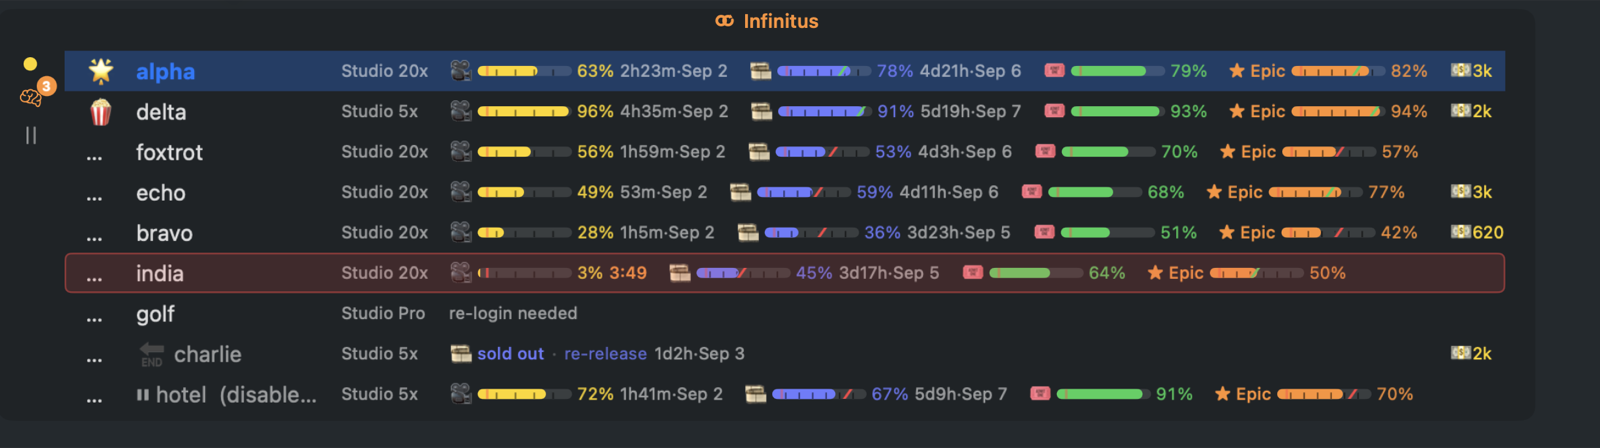Click the treasure chest icon in the bravo row

tap(748, 232)
